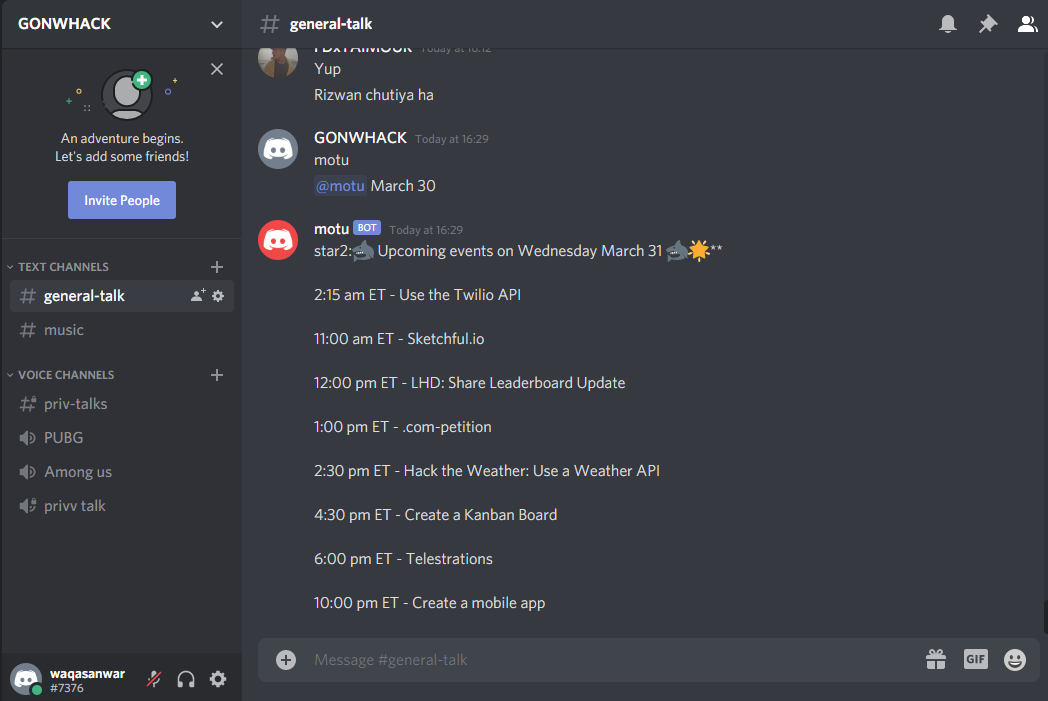The width and height of the screenshot is (1048, 701).
Task: Click the Invite People button
Action: (x=122, y=200)
